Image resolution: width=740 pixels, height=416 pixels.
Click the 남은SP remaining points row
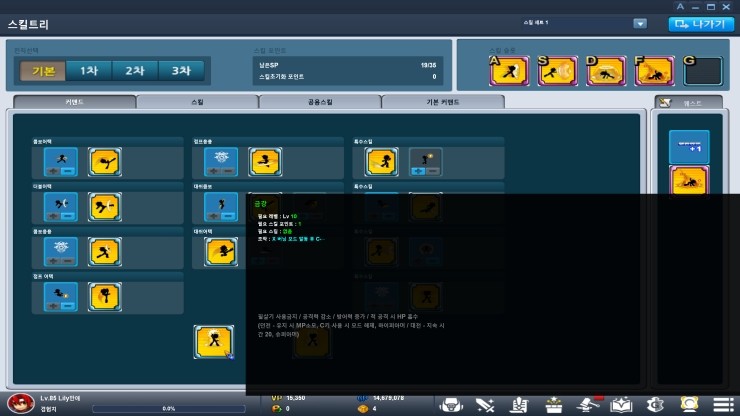click(347, 65)
